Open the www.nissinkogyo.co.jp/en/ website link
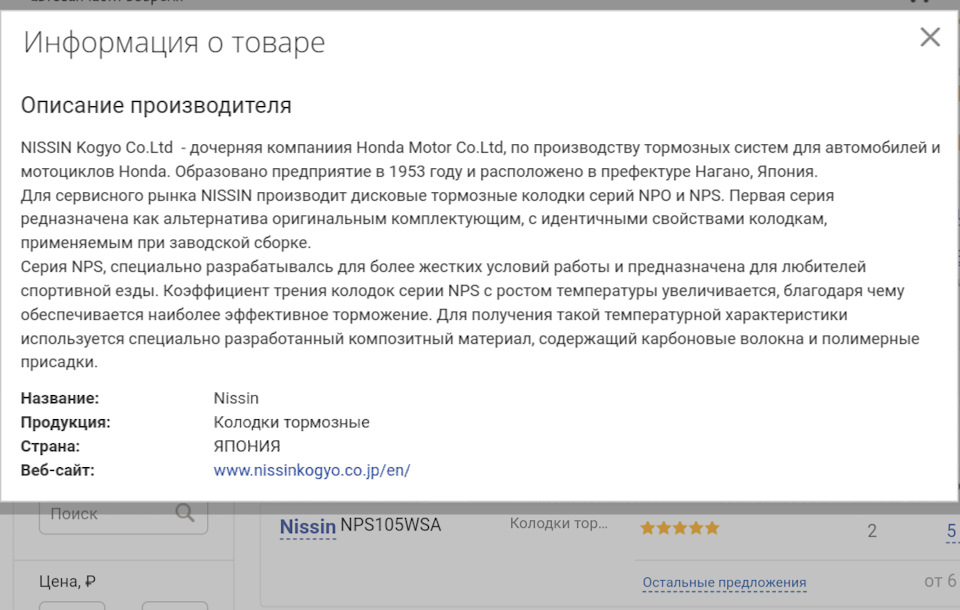Image resolution: width=960 pixels, height=610 pixels. coord(312,470)
